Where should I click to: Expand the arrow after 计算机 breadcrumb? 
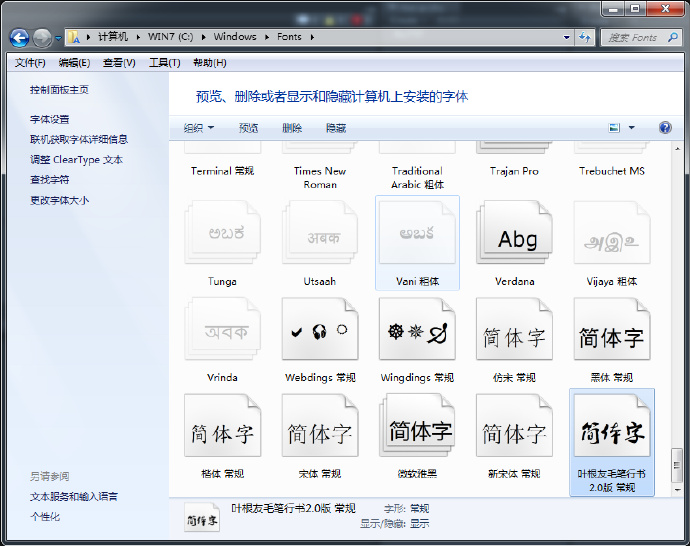click(x=138, y=37)
